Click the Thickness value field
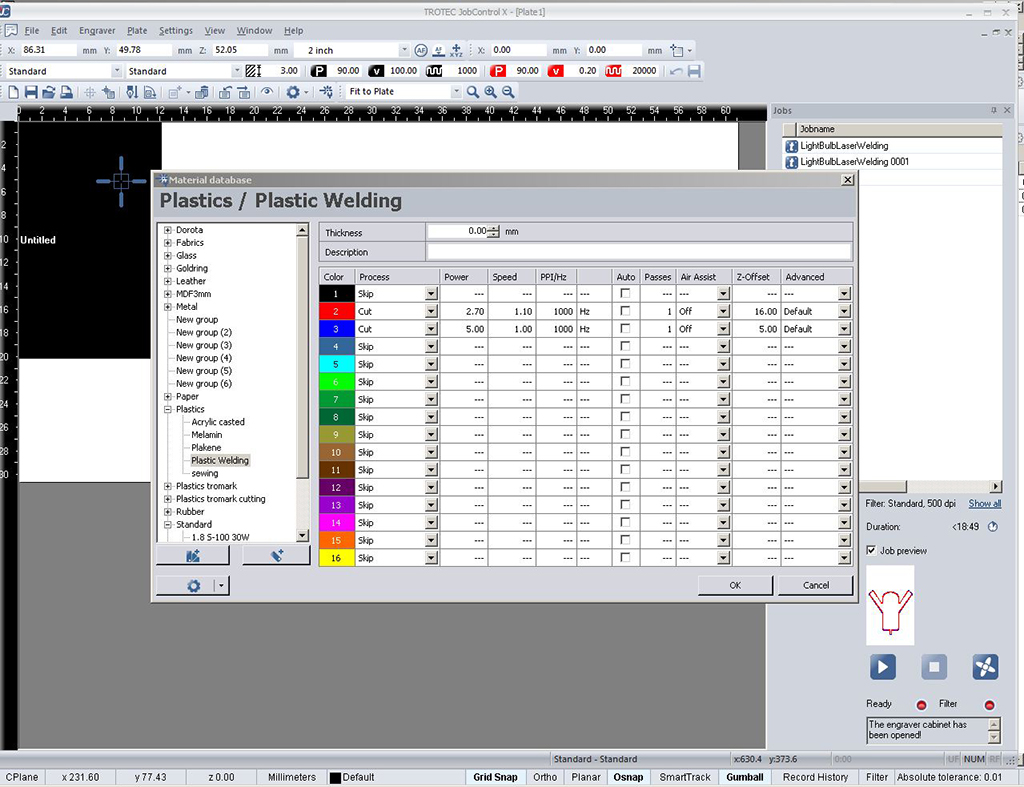 click(x=458, y=232)
